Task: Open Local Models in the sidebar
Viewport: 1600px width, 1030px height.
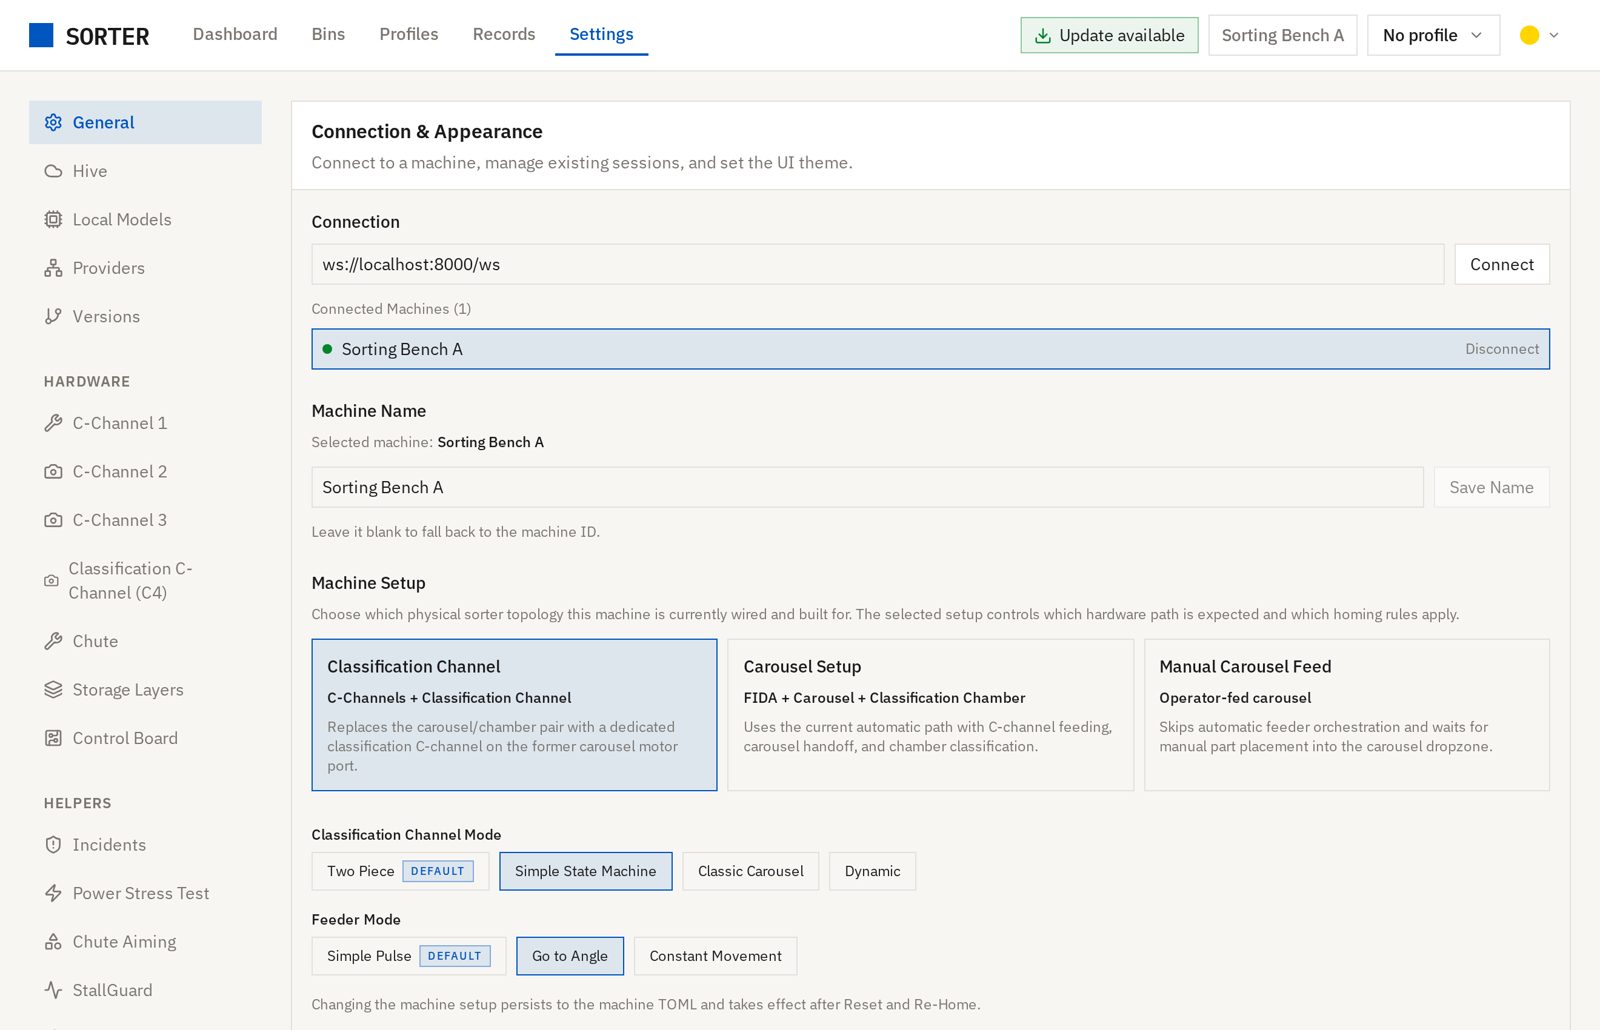Action: [145, 219]
